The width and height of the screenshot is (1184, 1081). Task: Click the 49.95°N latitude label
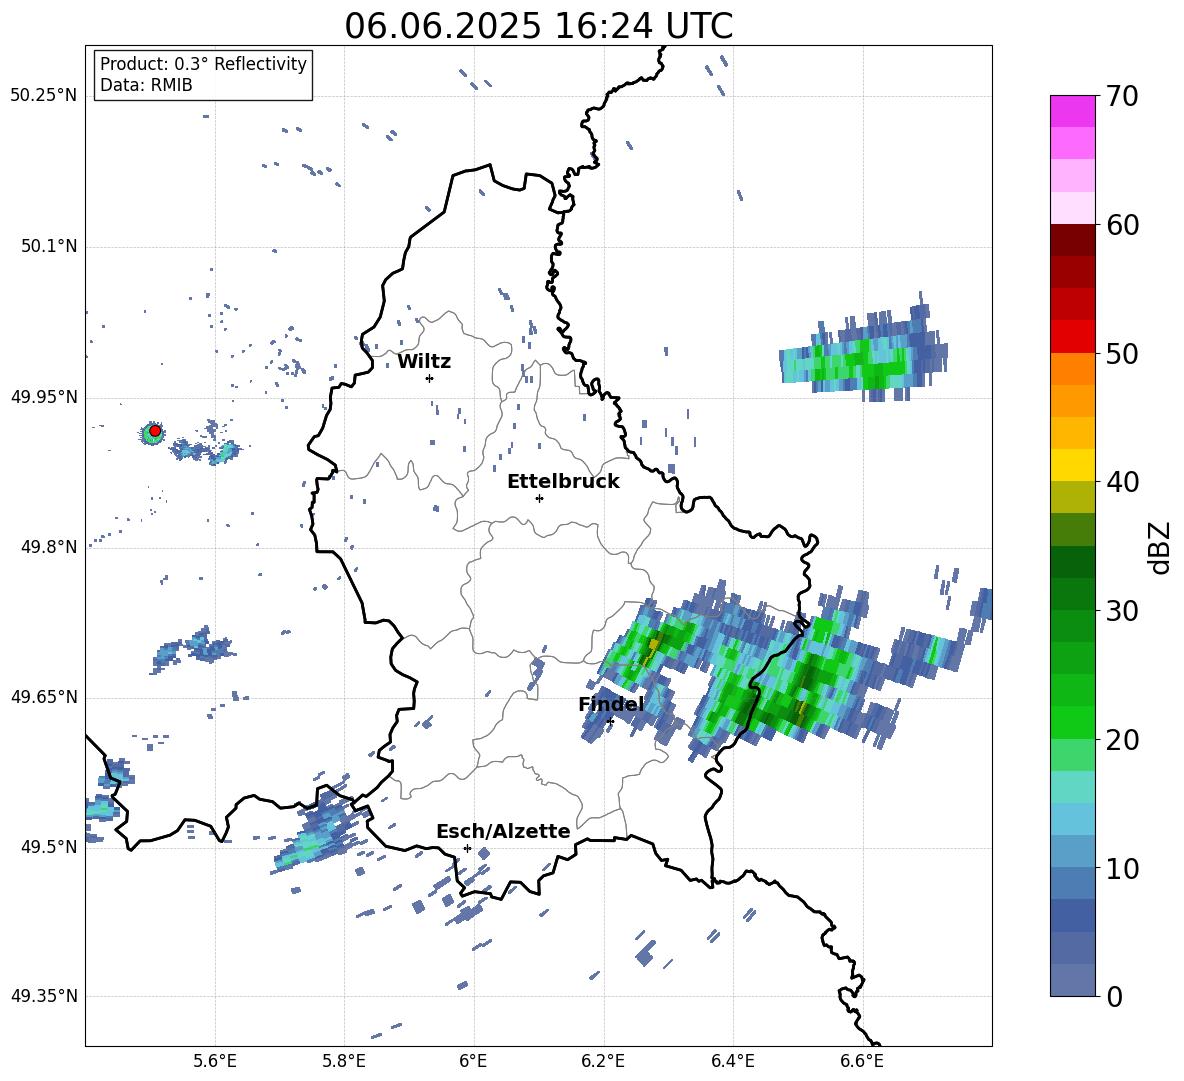point(44,397)
